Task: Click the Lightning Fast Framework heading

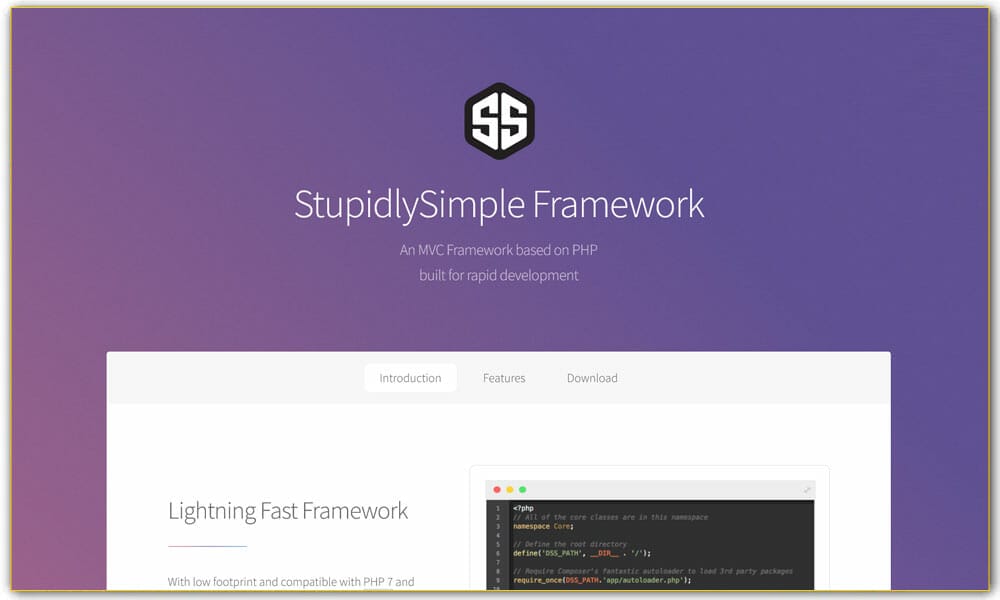Action: tap(288, 511)
